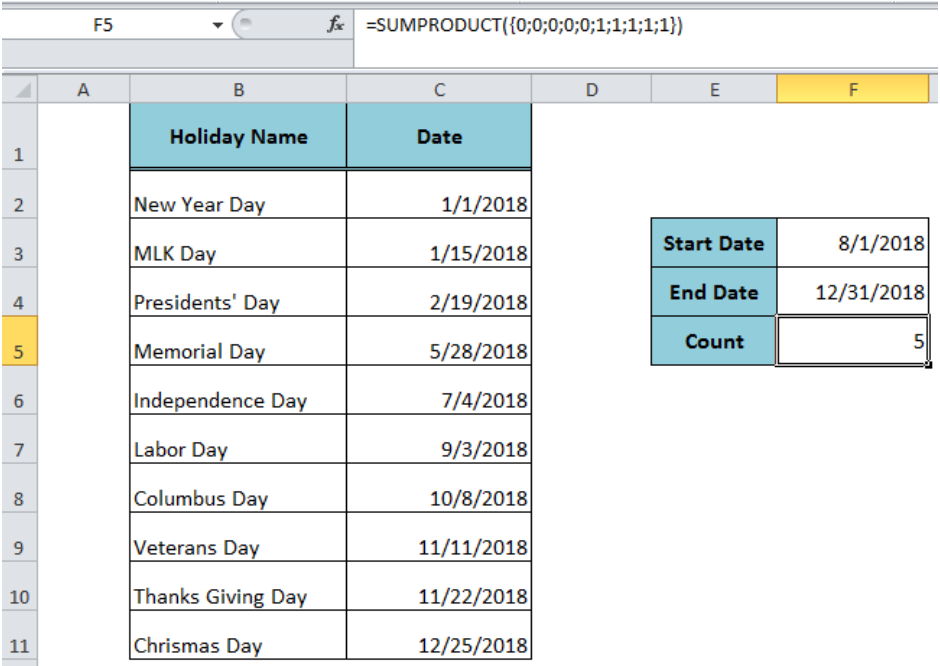Select column header C

coord(439,88)
